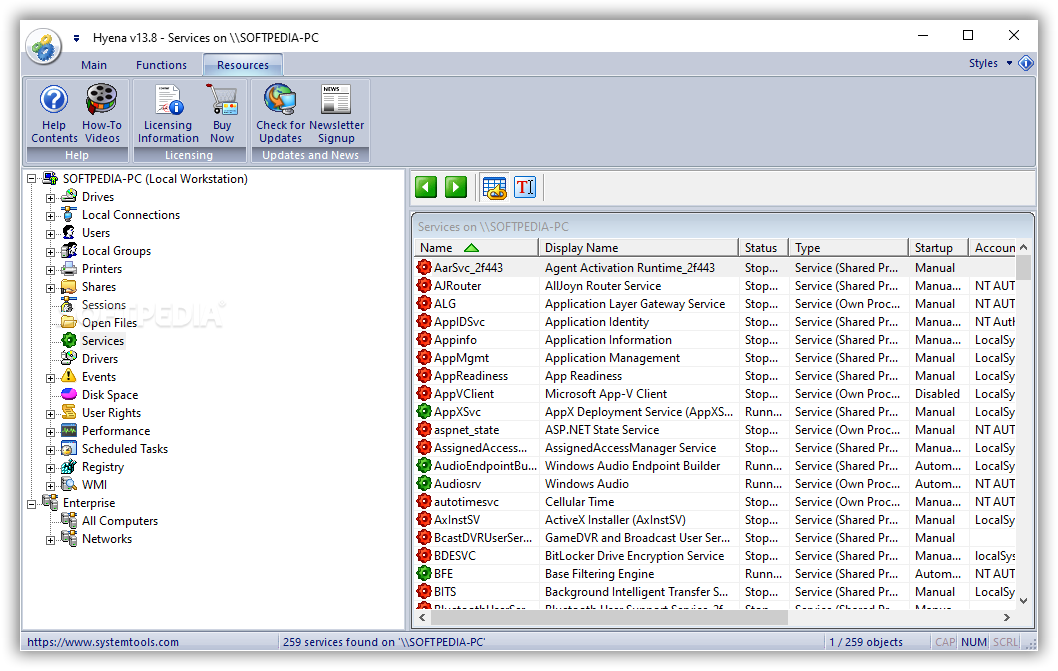Click the green Services gear icon
1058x671 pixels.
pyautogui.click(x=69, y=340)
